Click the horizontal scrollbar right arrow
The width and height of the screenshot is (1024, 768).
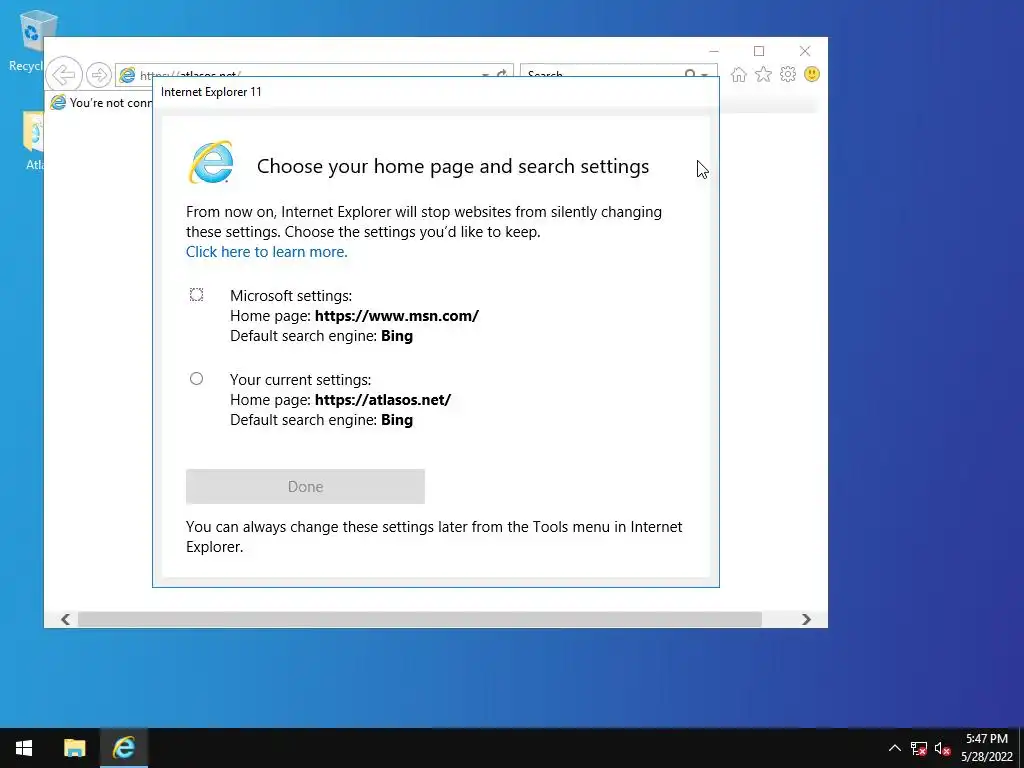807,619
